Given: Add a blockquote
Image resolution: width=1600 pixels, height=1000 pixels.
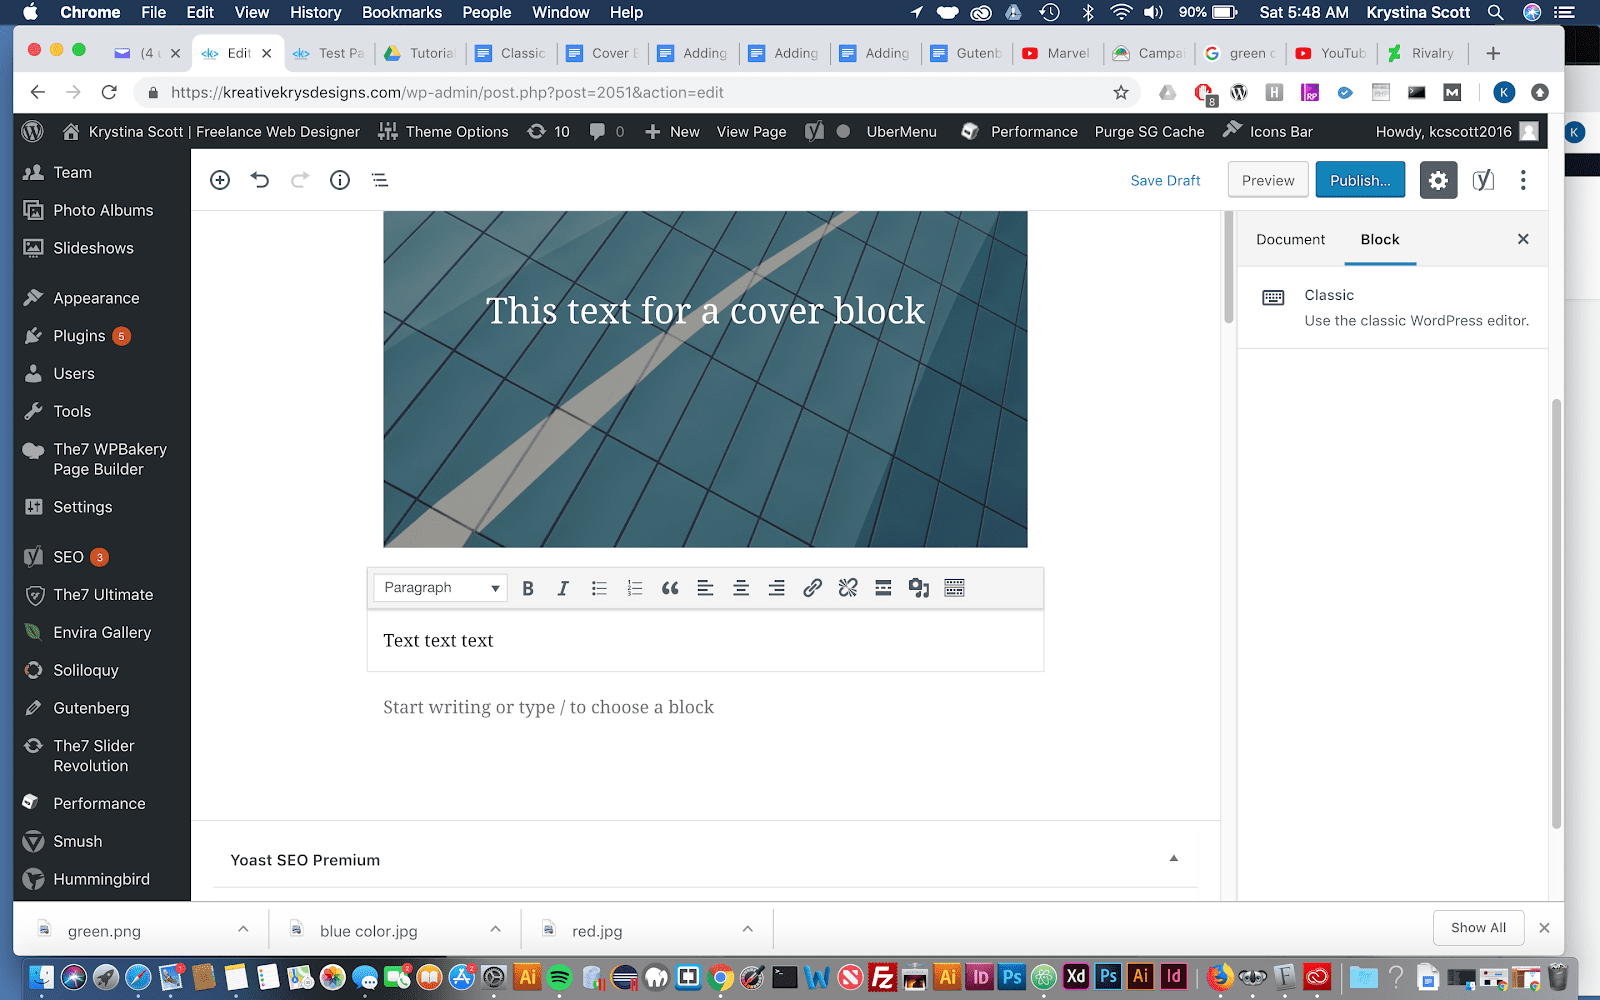Looking at the screenshot, I should coord(669,588).
